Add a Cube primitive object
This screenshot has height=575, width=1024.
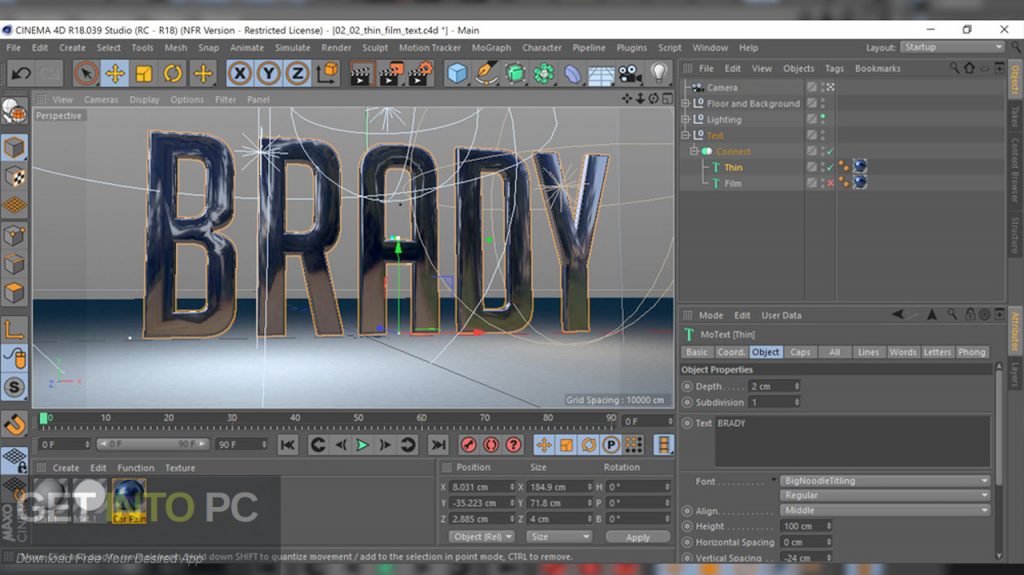point(457,73)
